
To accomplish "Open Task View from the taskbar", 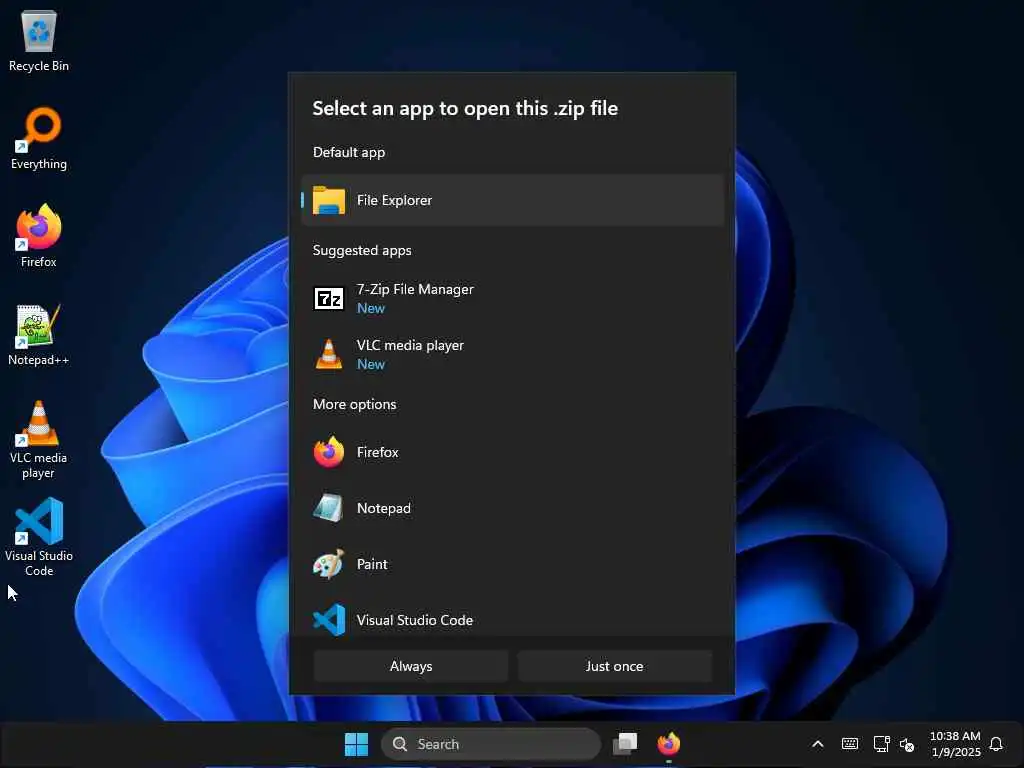I will (x=625, y=744).
